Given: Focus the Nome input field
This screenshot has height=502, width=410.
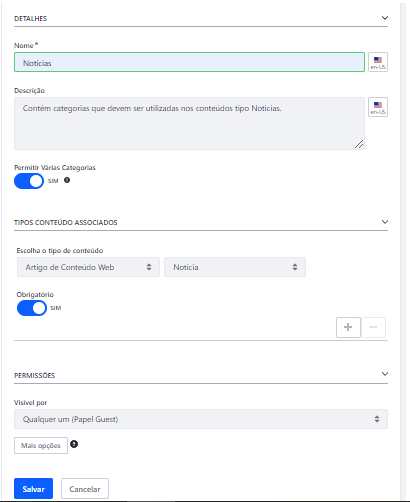Looking at the screenshot, I should tap(189, 62).
